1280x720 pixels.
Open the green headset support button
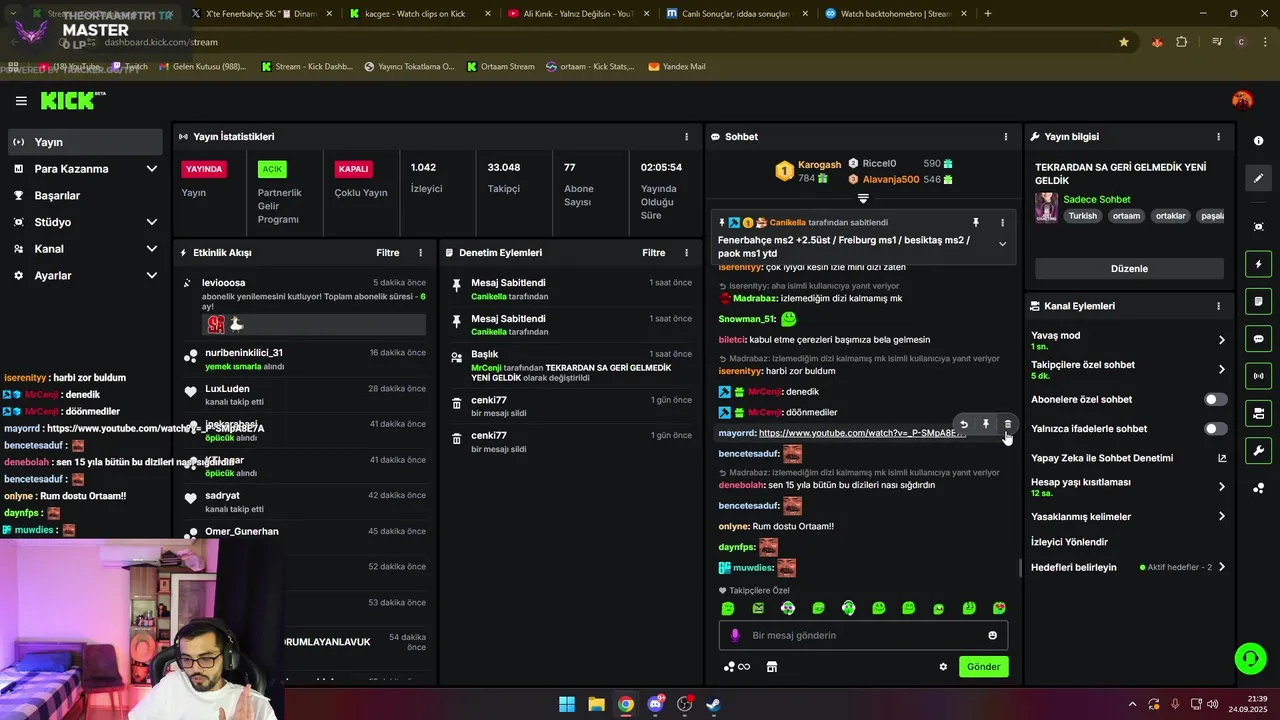1250,658
